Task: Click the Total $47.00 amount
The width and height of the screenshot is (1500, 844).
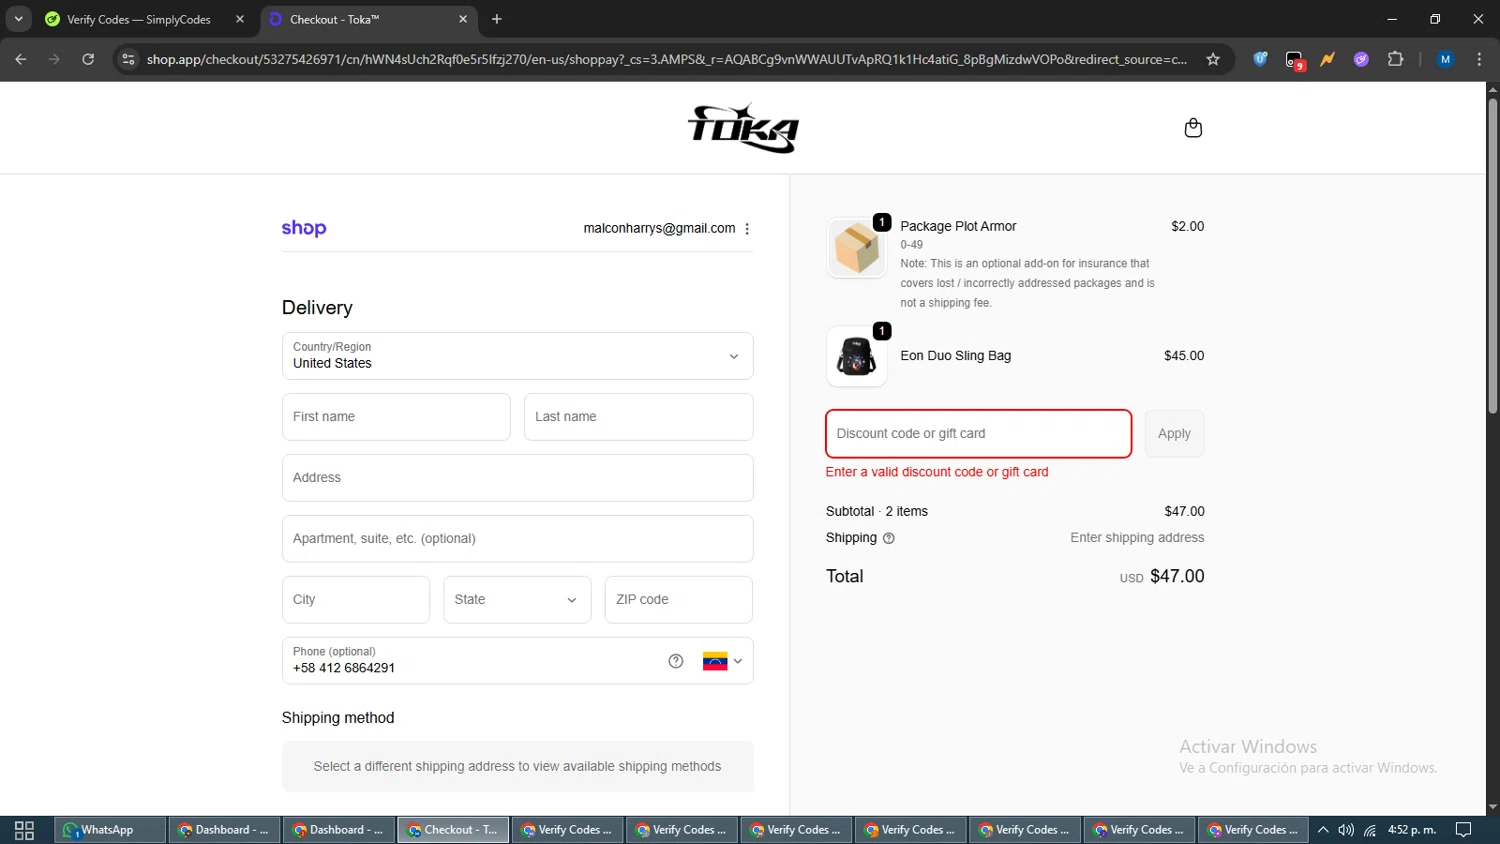Action: [x=1177, y=576]
